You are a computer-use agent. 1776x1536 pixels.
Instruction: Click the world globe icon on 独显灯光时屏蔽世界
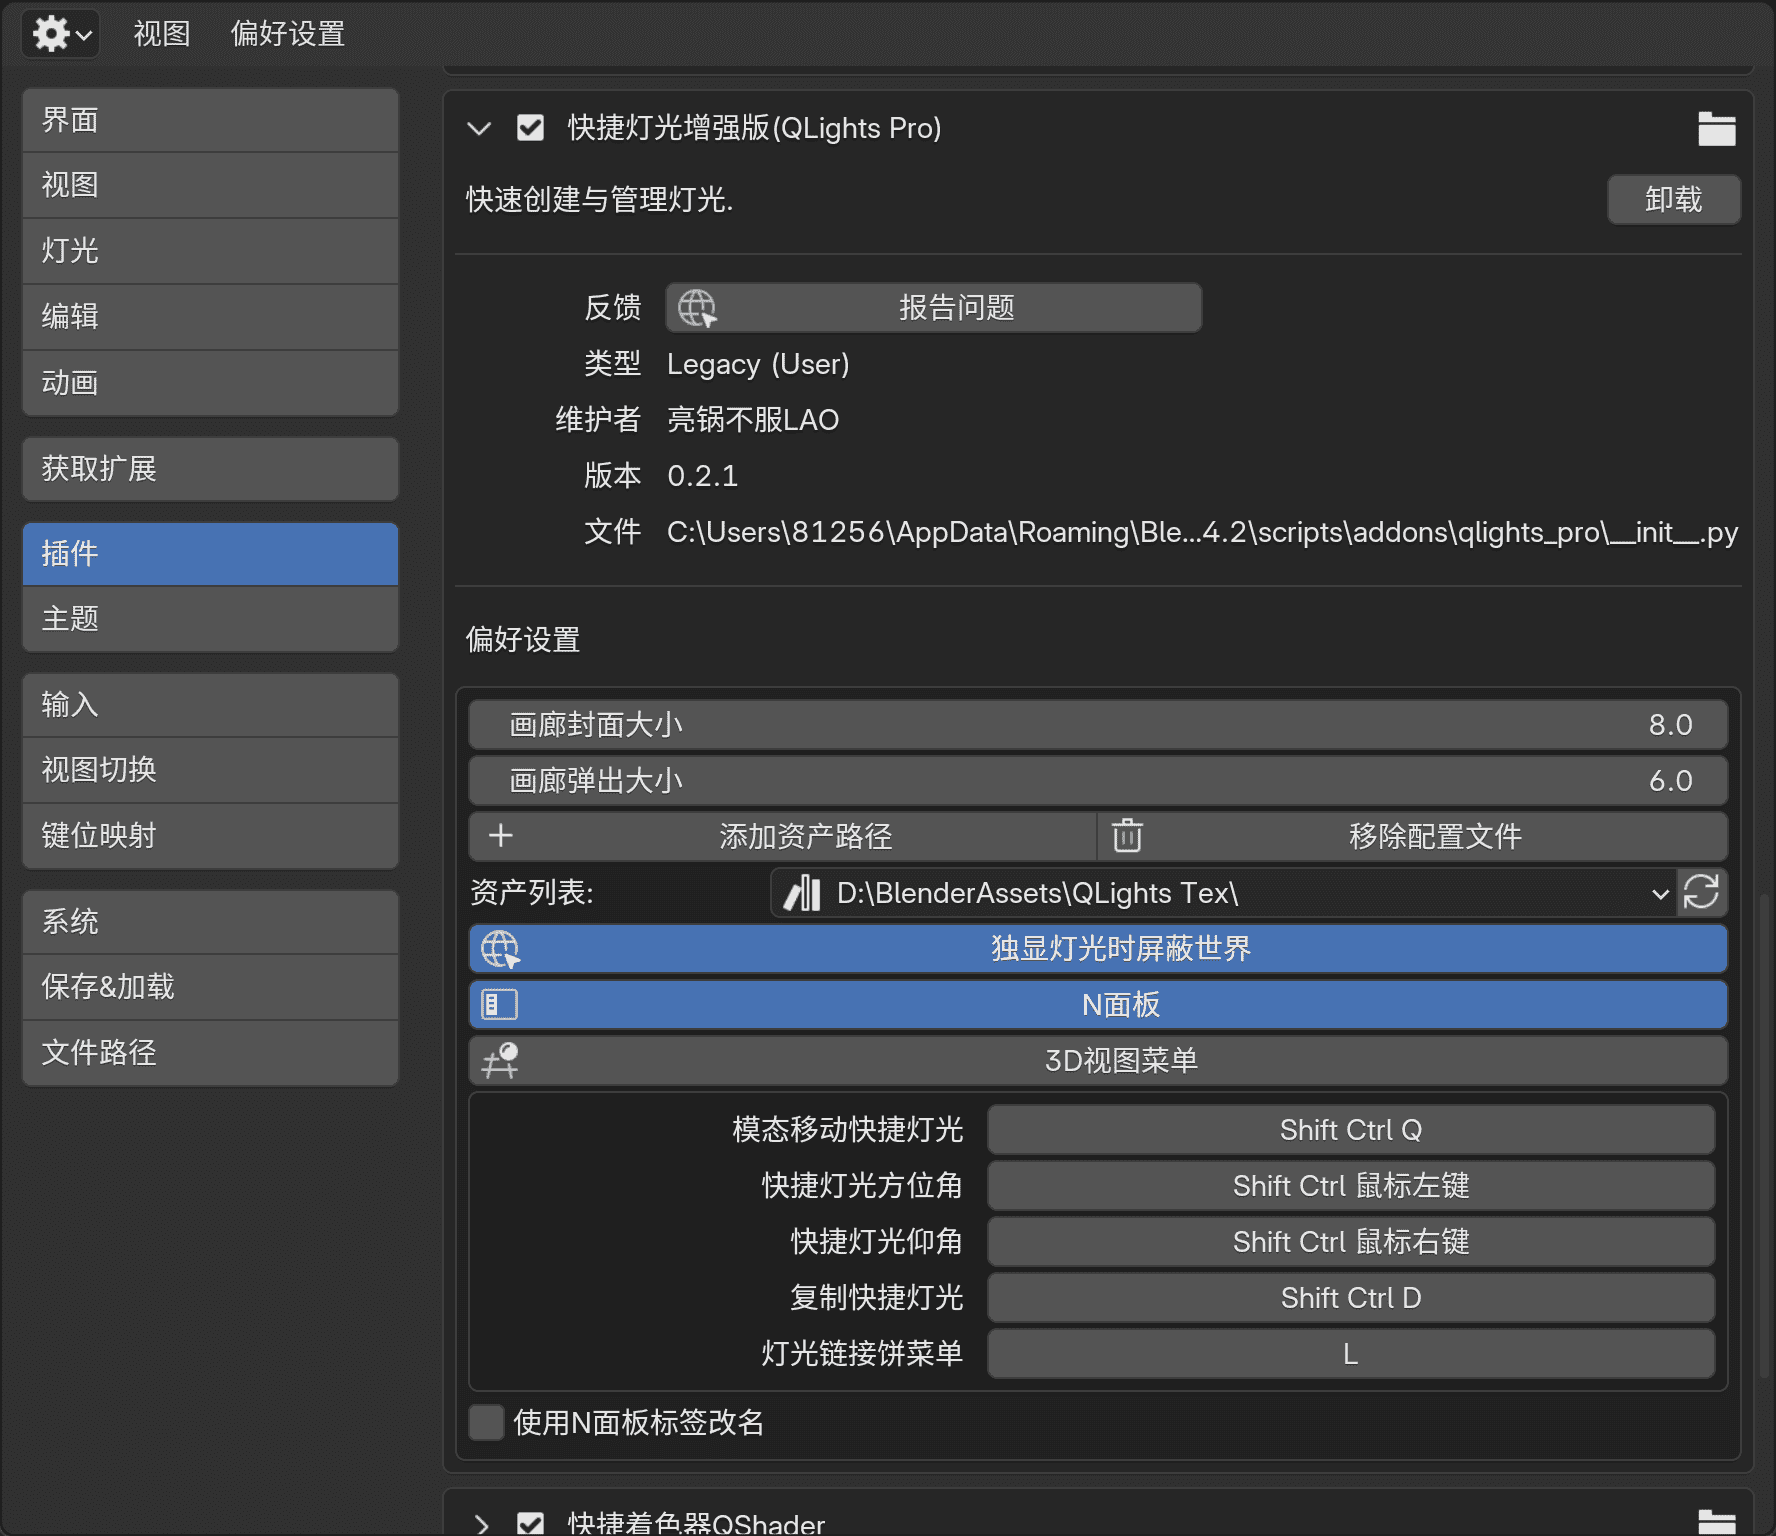[500, 949]
